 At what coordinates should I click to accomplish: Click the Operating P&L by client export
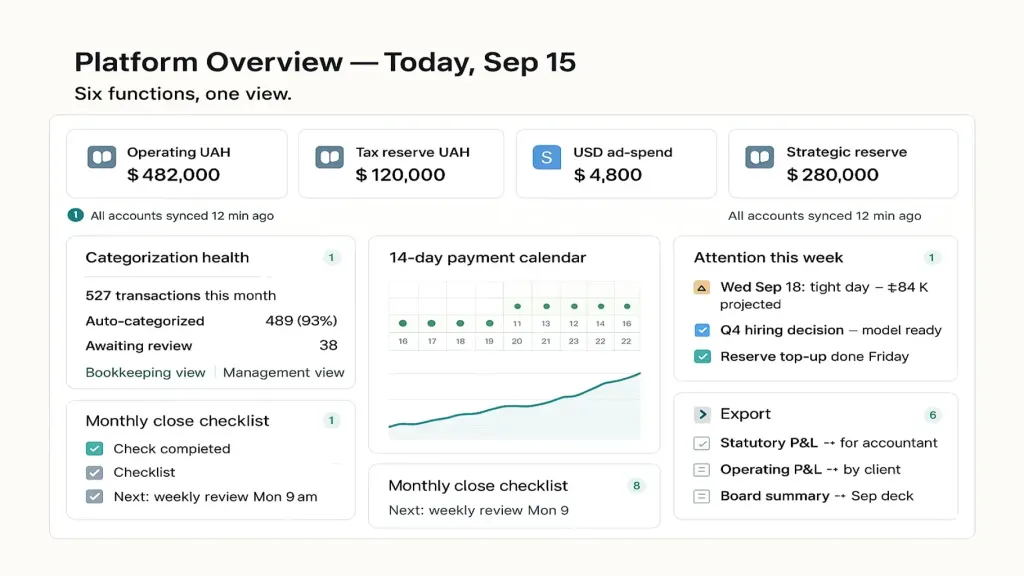coord(810,470)
